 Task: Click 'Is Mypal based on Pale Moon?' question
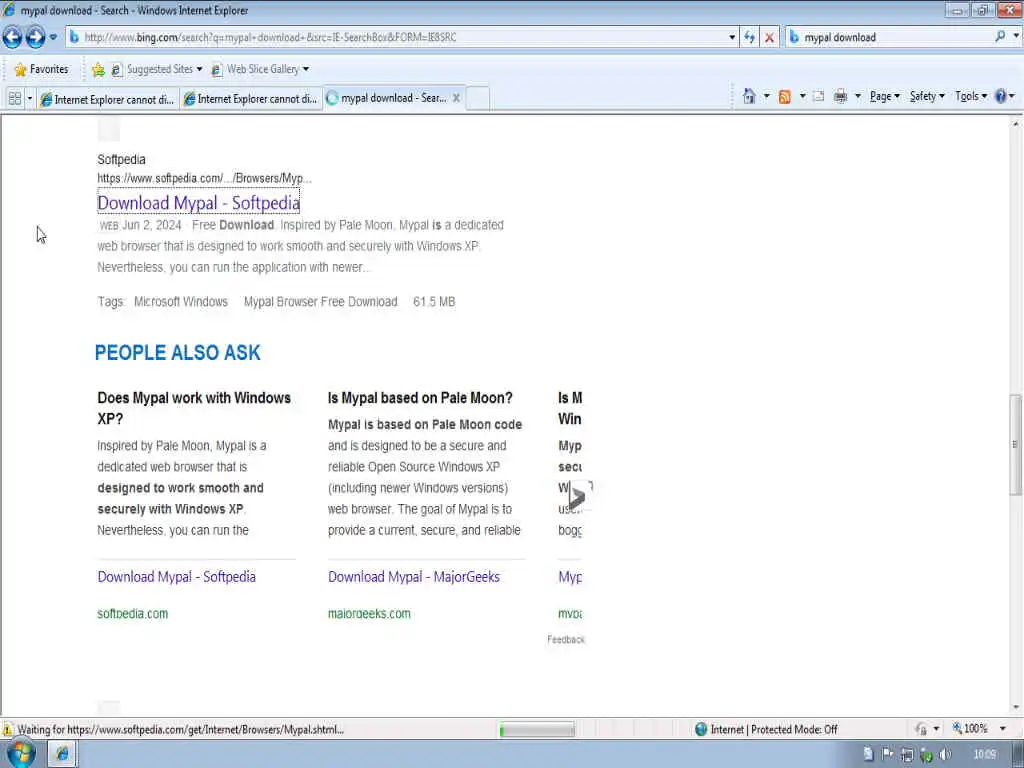pos(420,398)
